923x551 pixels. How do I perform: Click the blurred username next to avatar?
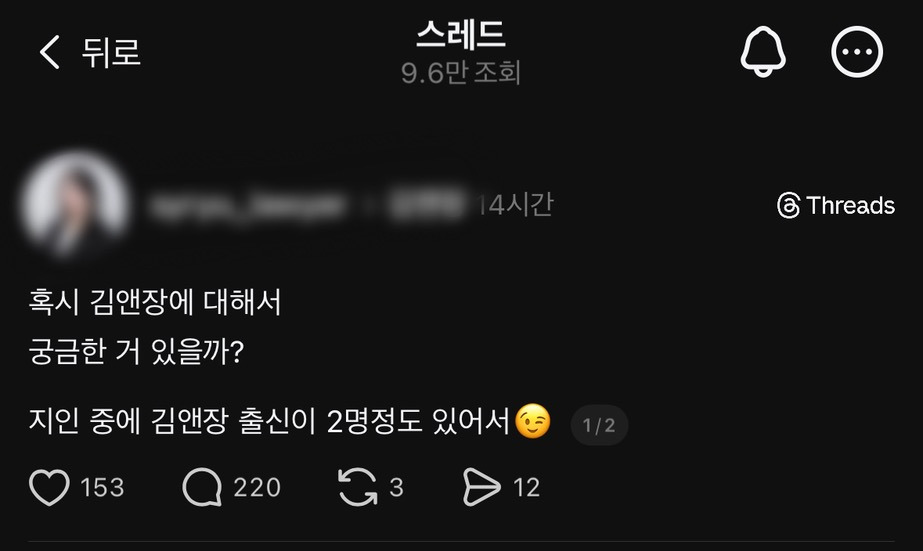[246, 206]
